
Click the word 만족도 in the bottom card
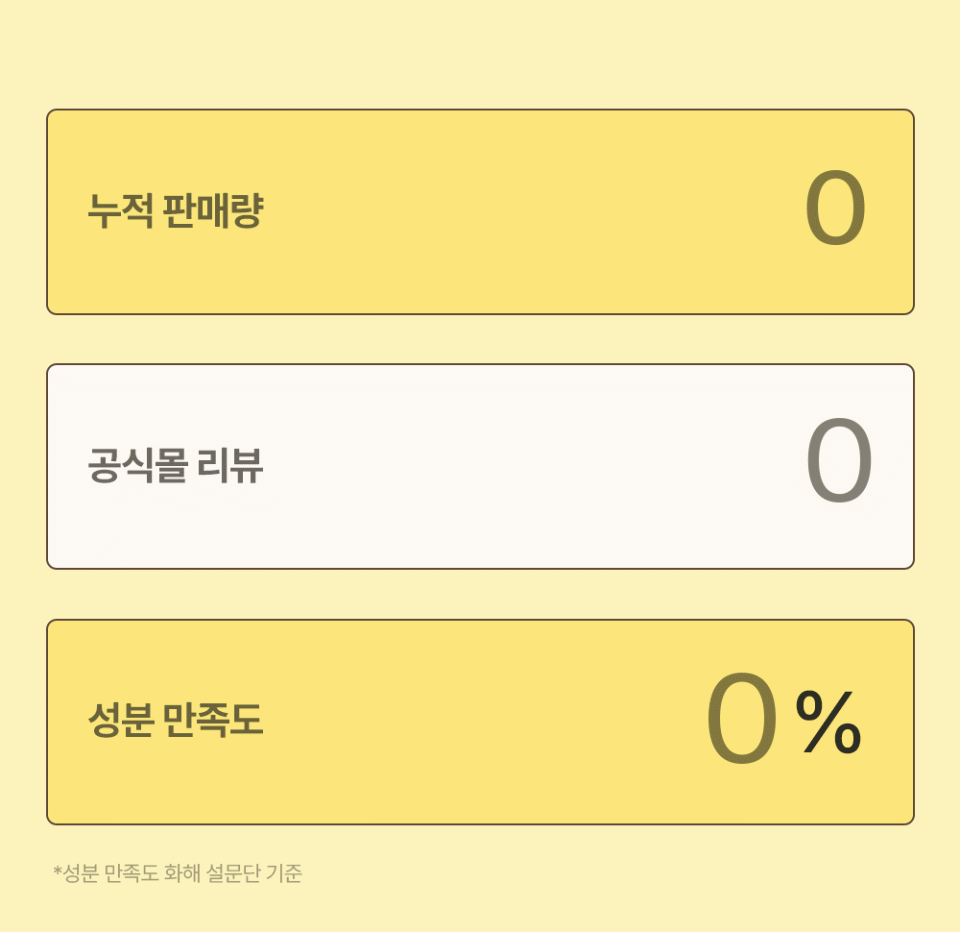[x=212, y=721]
